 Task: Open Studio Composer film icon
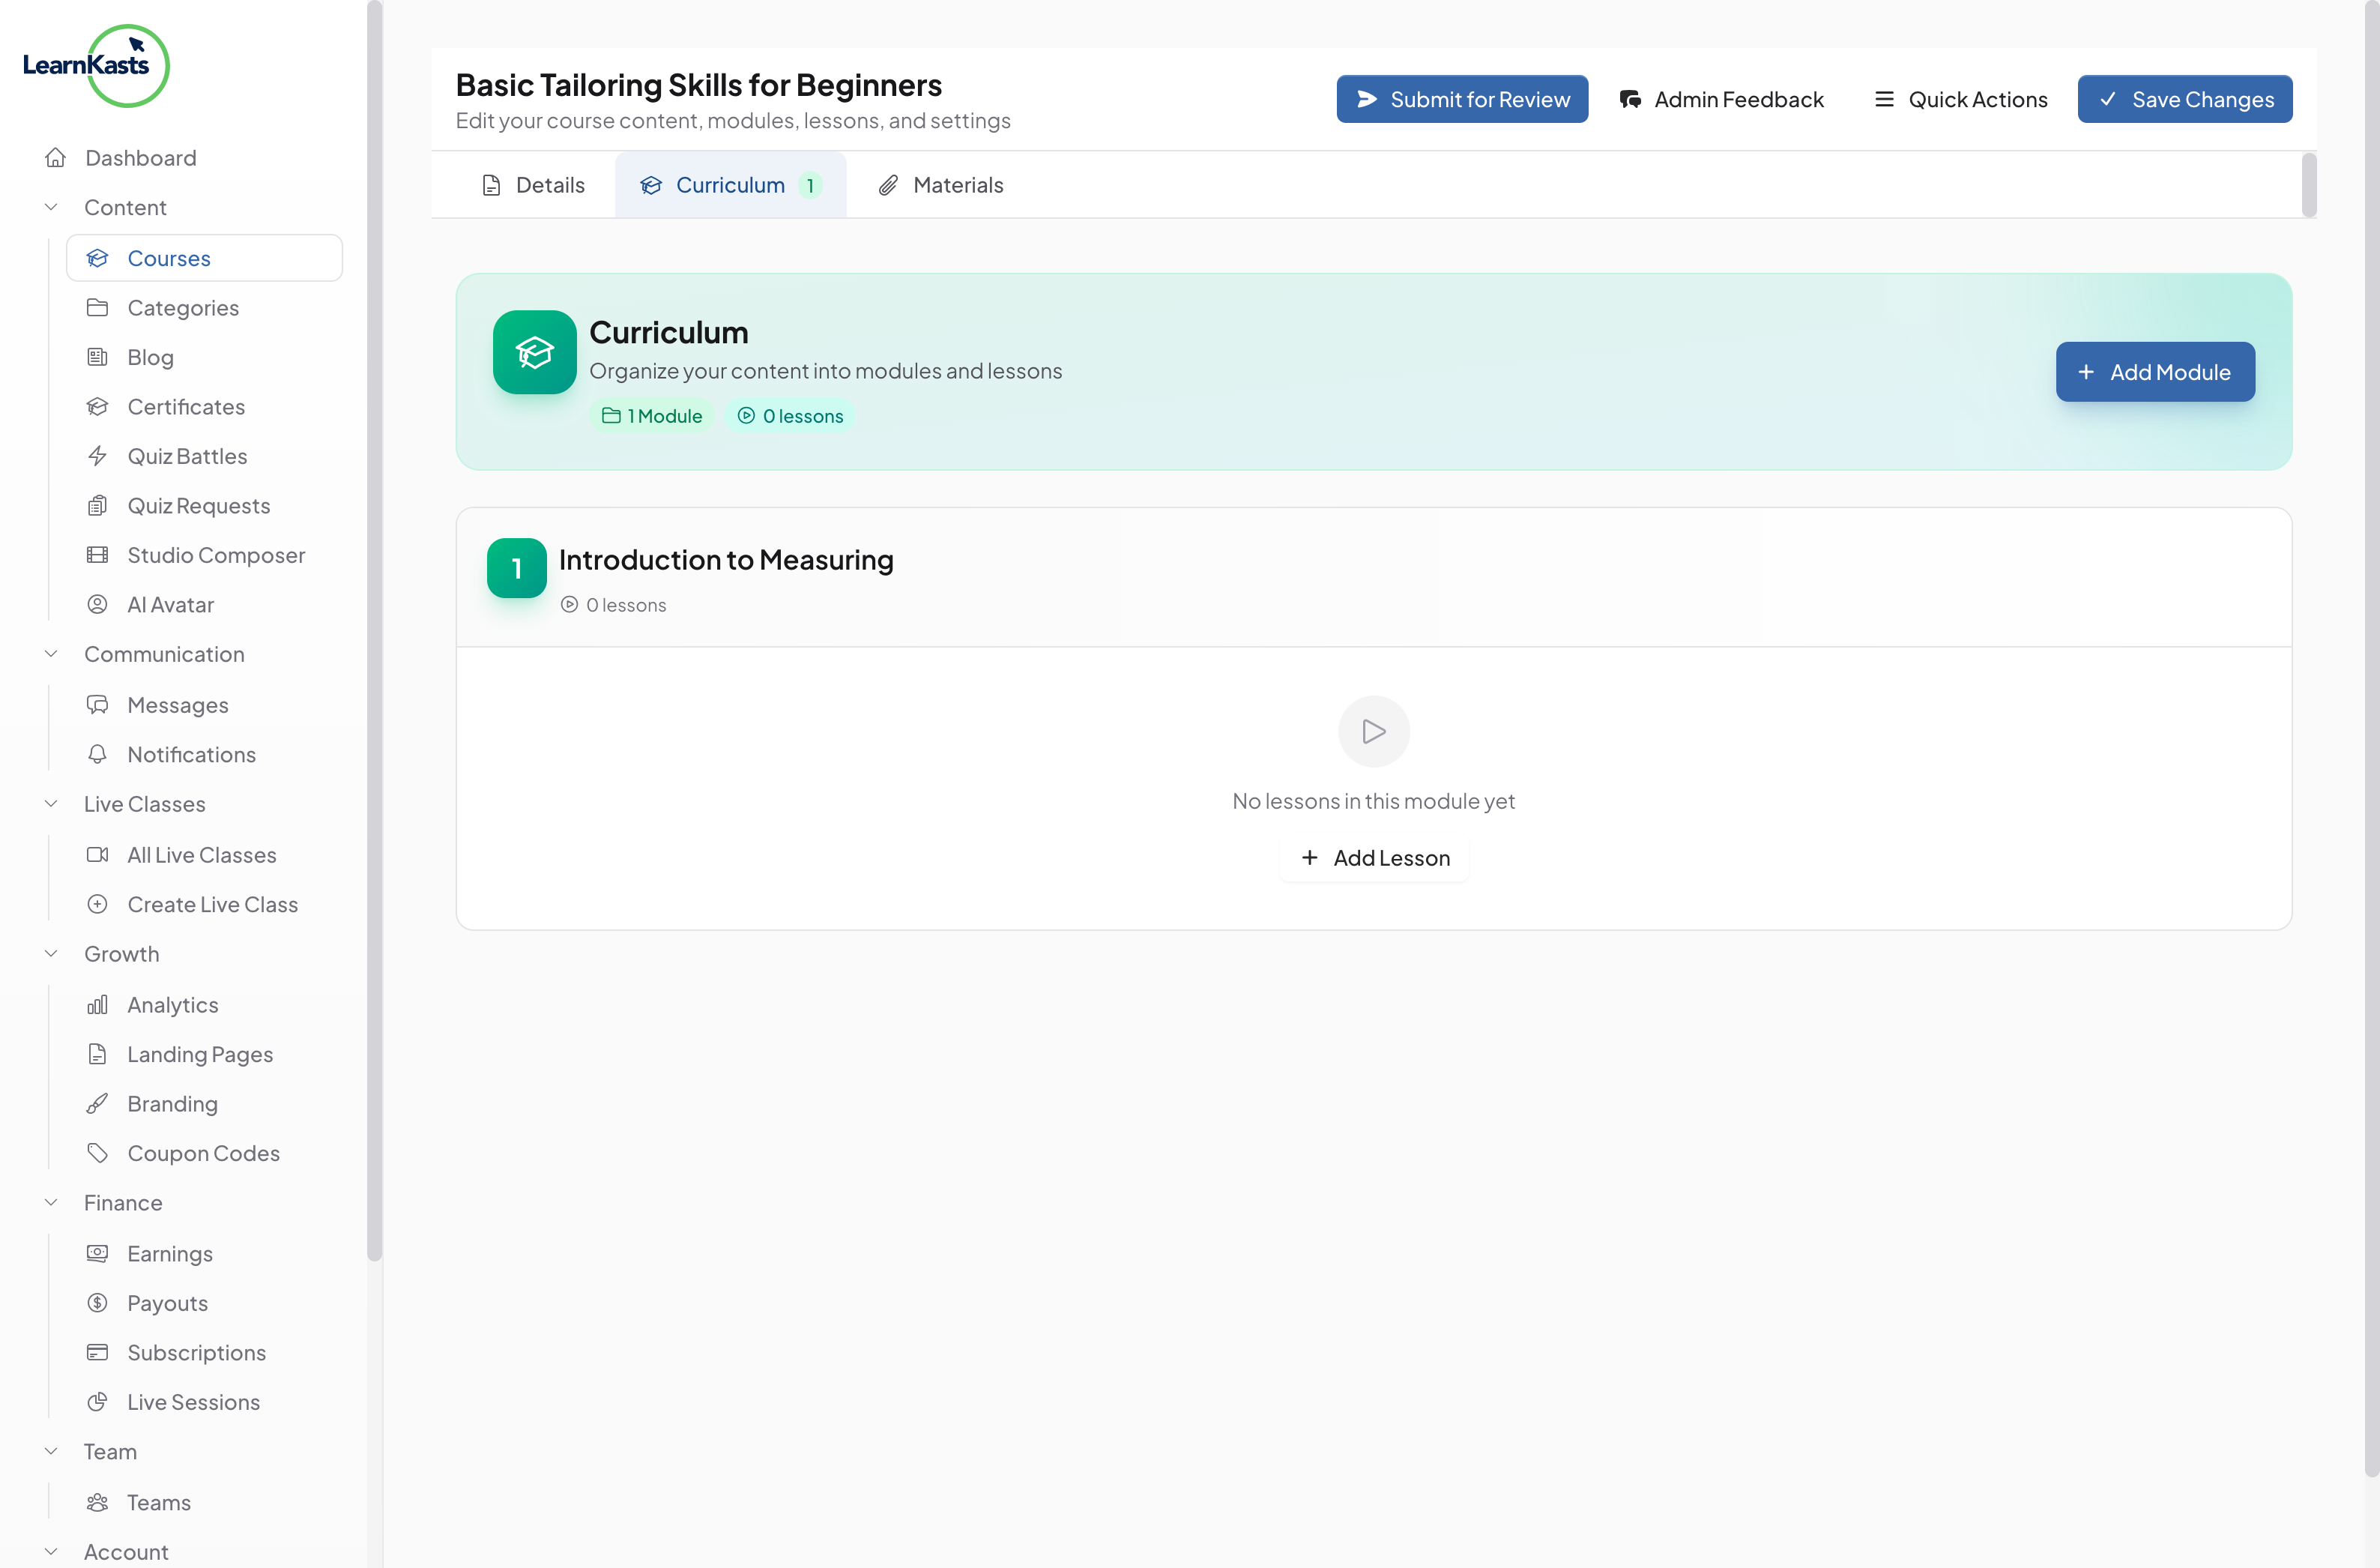(x=97, y=555)
